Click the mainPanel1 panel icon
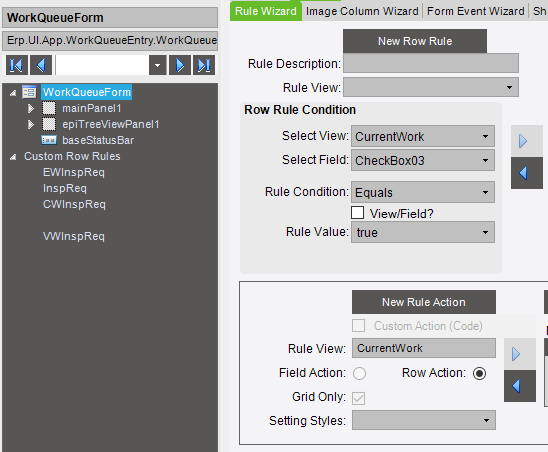548x452 pixels. click(49, 108)
